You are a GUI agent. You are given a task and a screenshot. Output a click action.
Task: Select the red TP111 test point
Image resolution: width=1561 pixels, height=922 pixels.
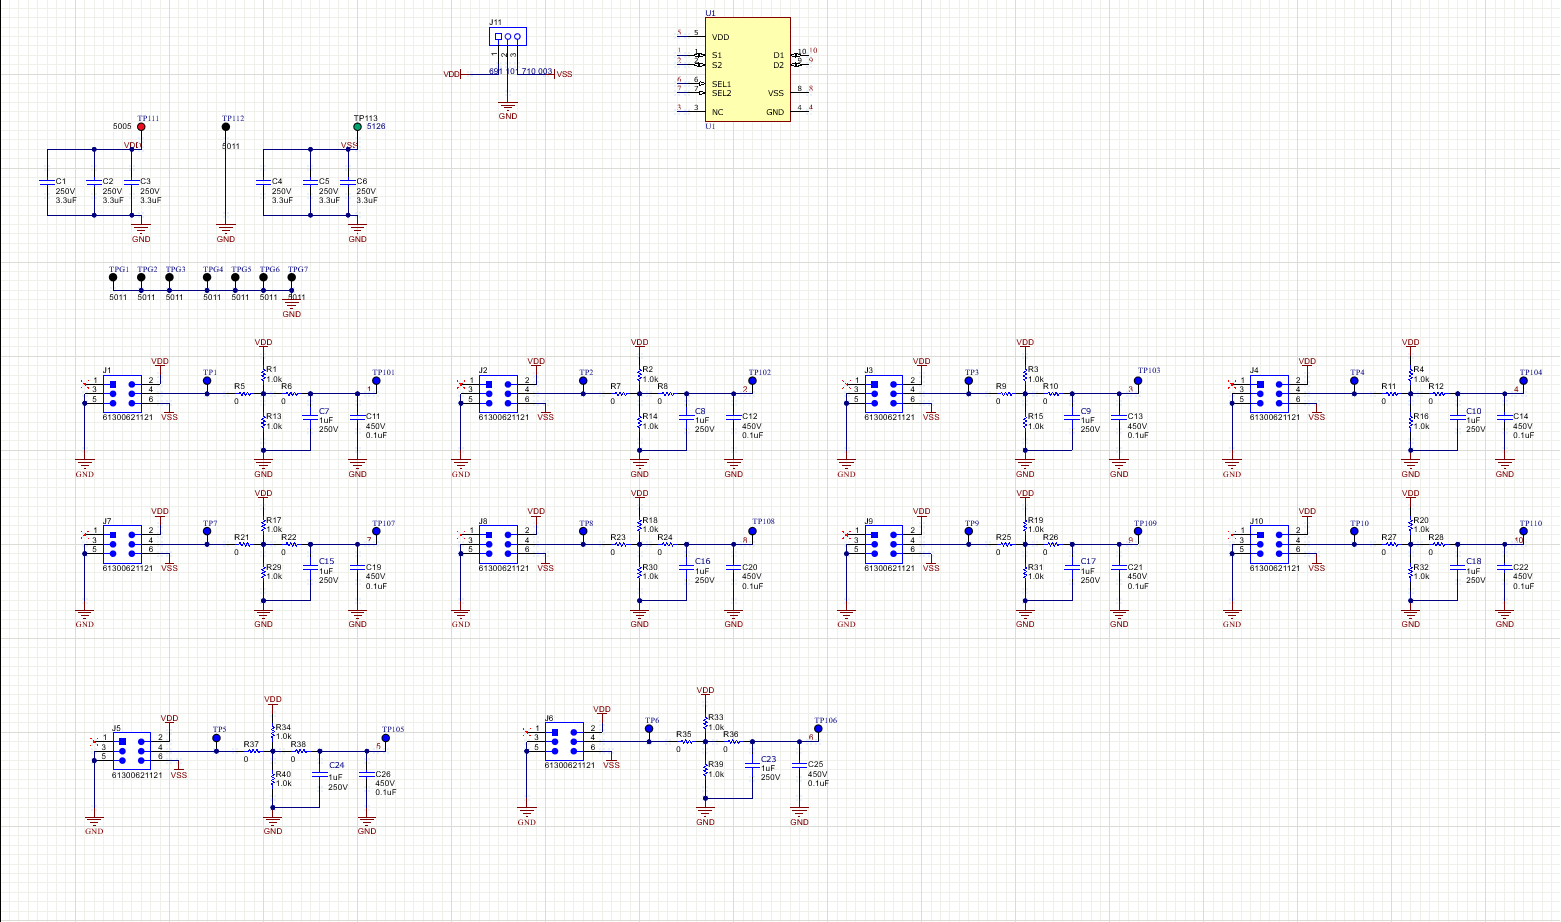(x=141, y=127)
